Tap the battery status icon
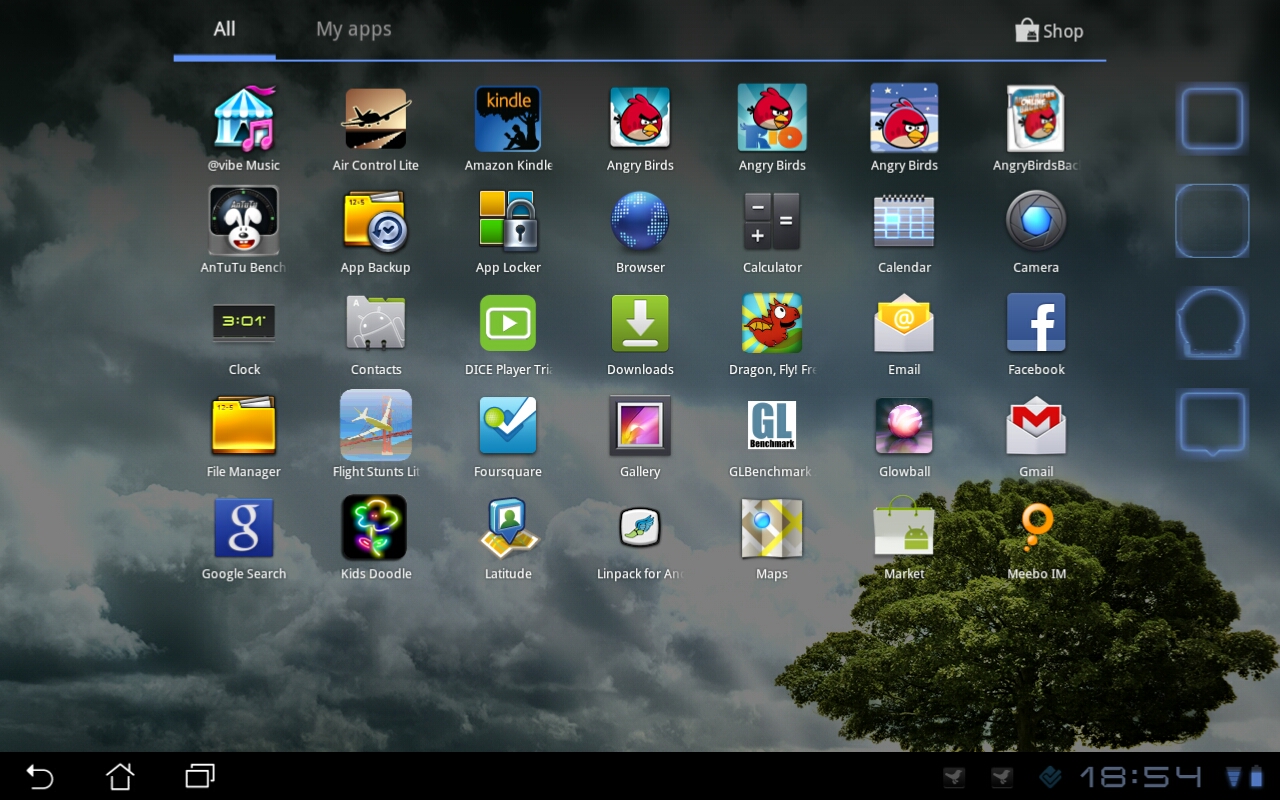 (1256, 777)
